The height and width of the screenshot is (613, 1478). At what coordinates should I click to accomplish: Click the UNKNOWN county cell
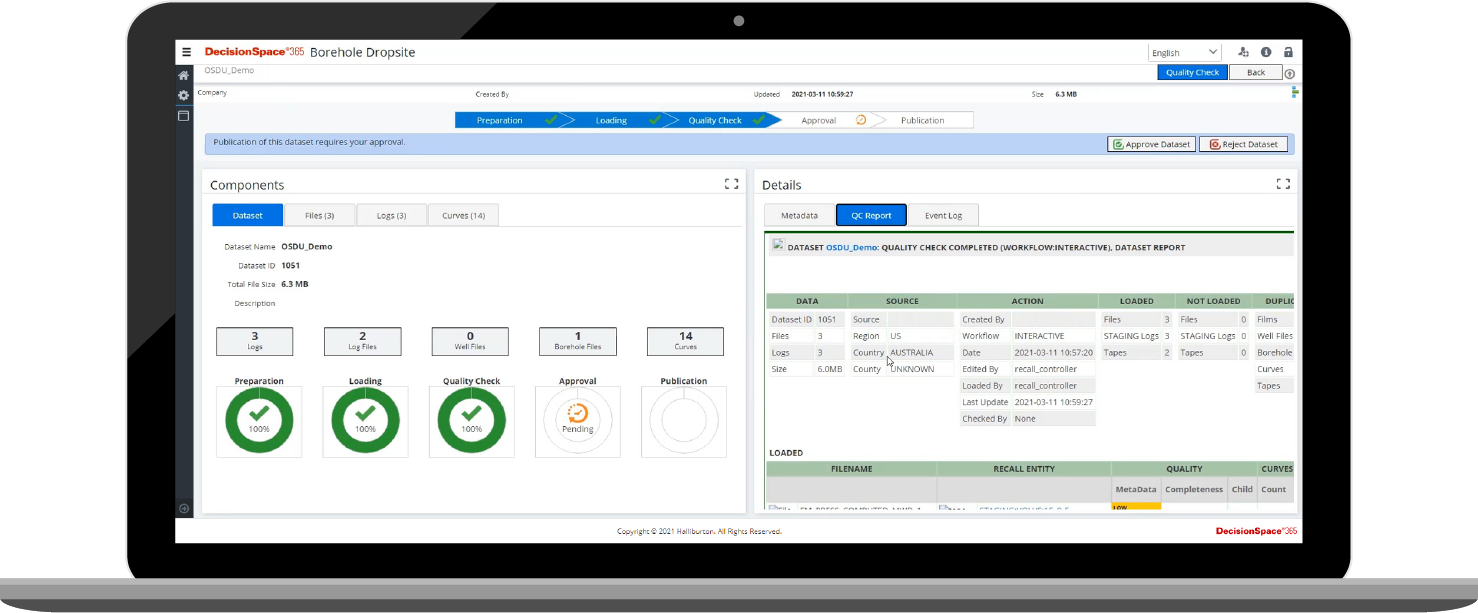point(920,369)
